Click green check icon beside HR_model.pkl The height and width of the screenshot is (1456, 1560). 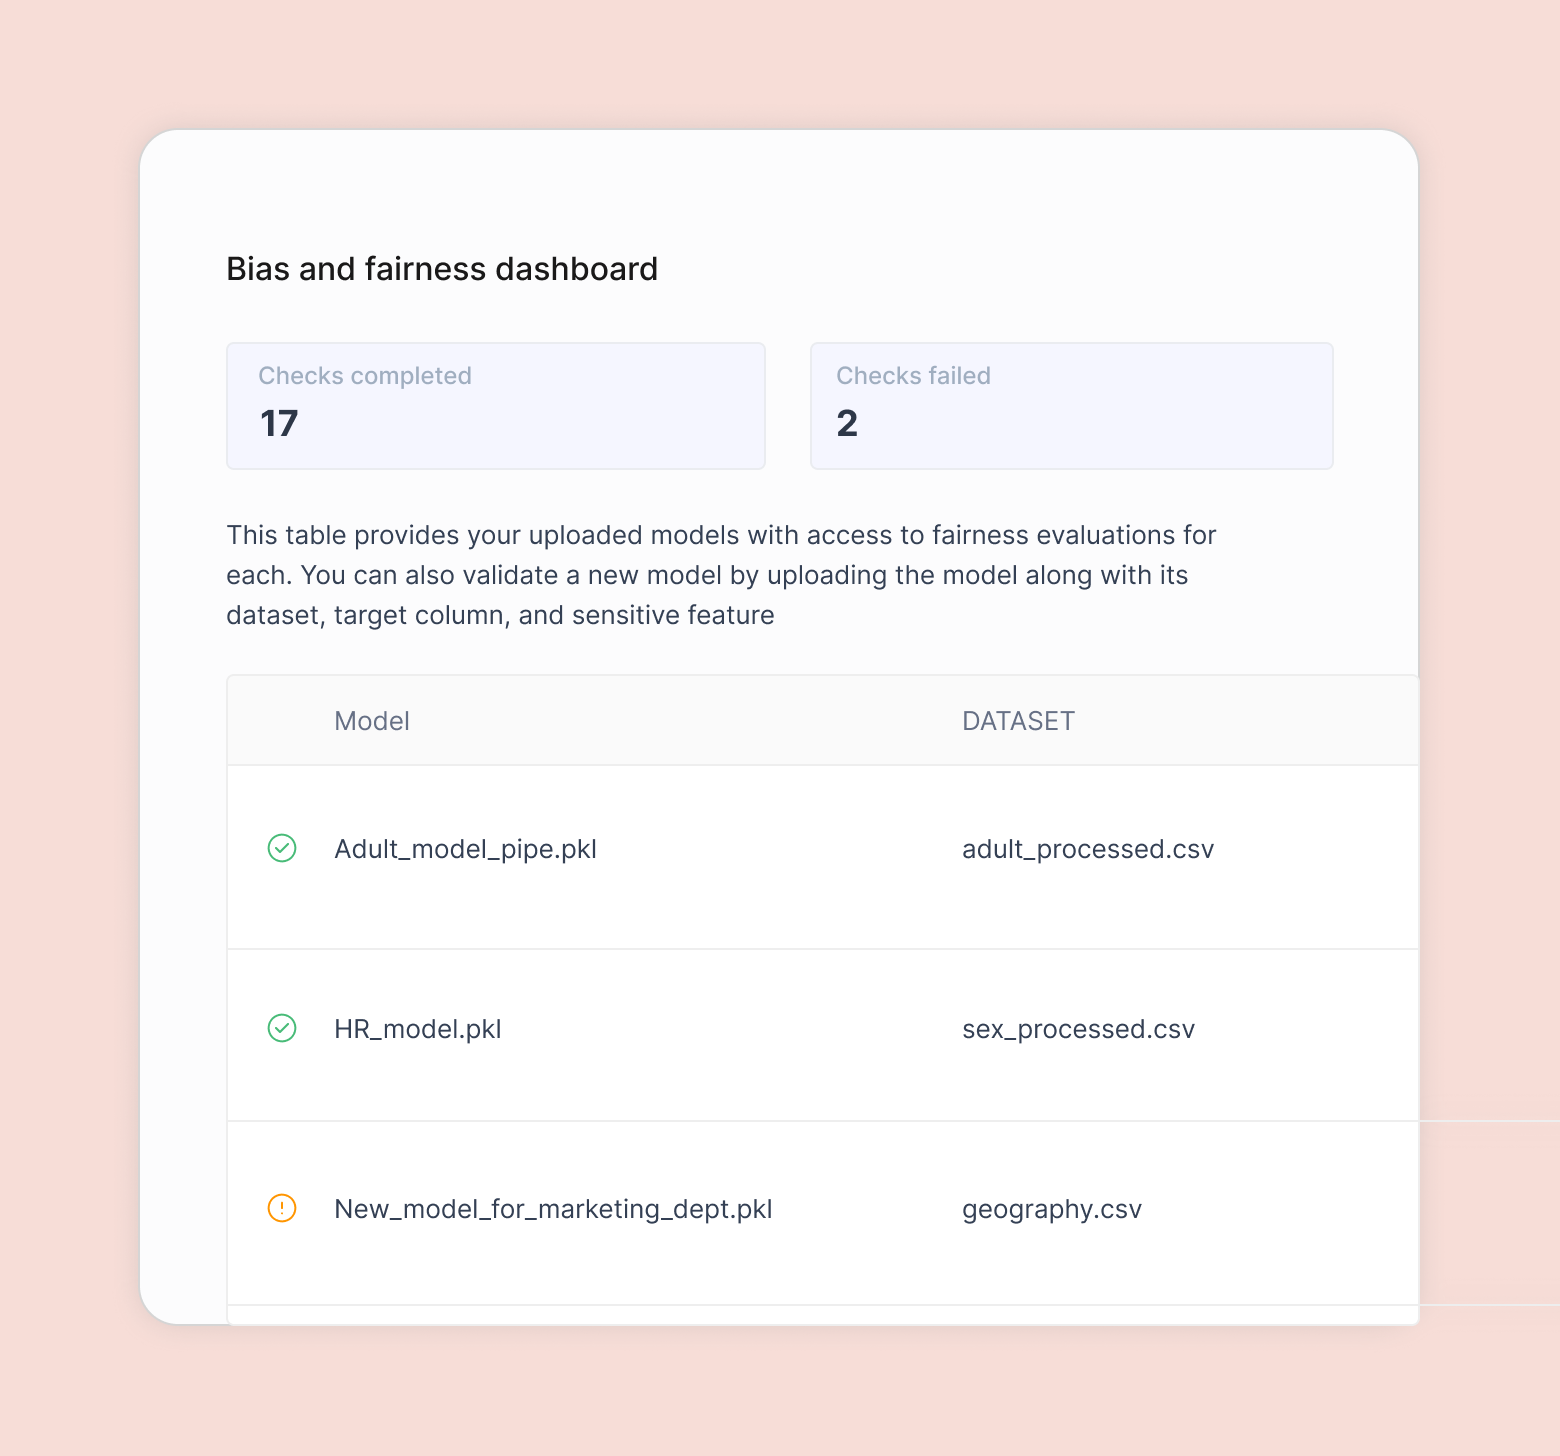tap(282, 1028)
